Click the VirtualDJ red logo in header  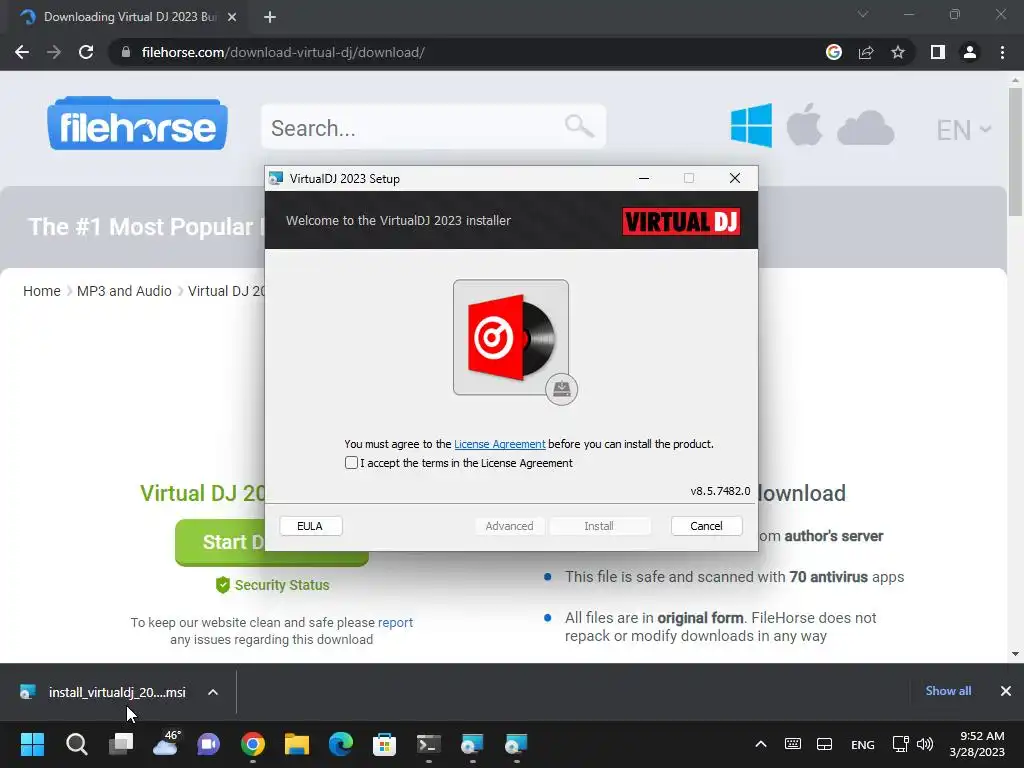tap(681, 221)
